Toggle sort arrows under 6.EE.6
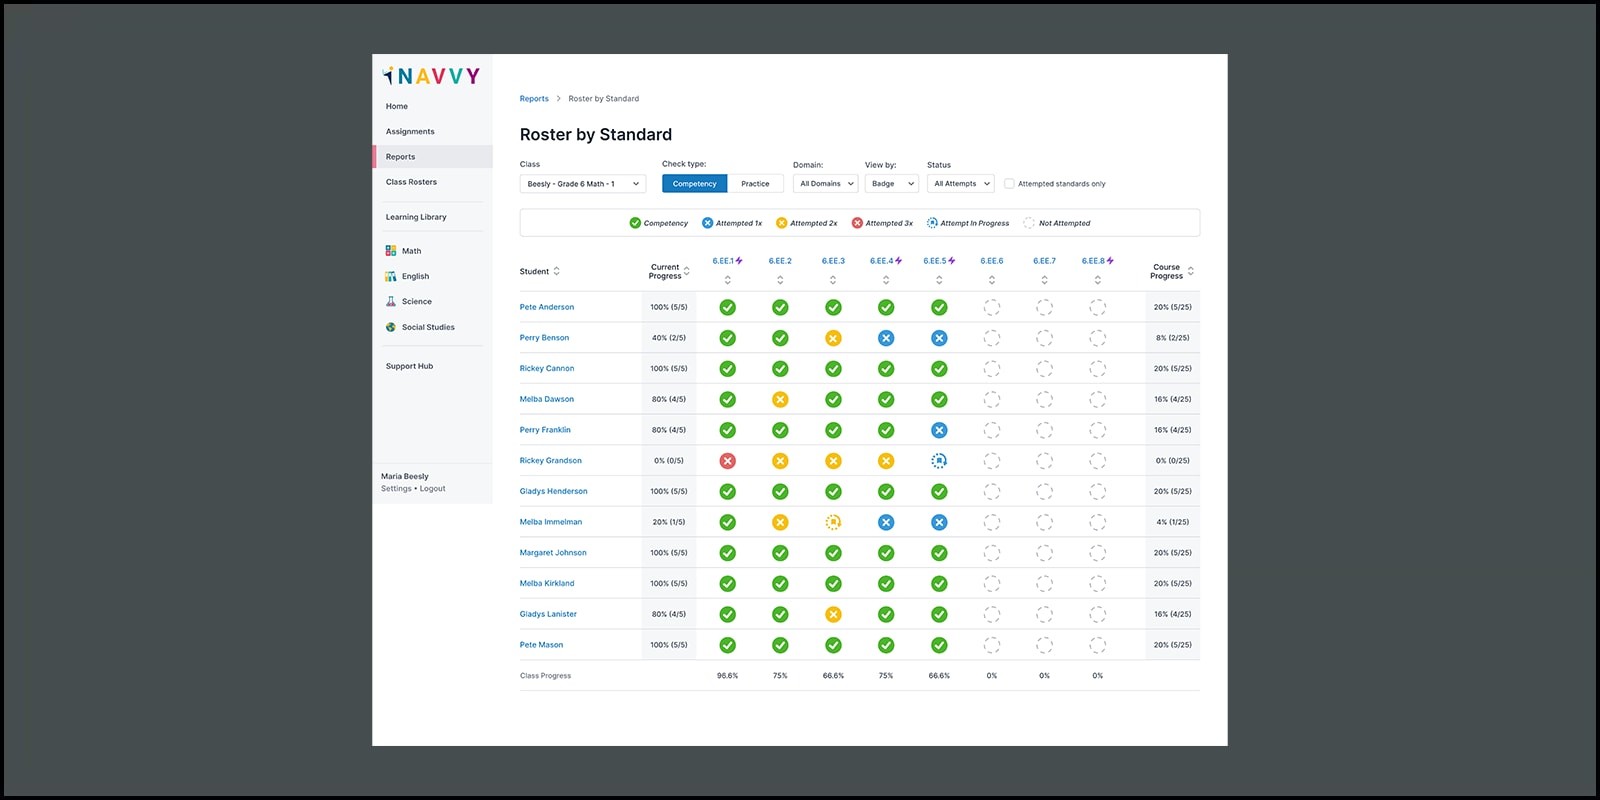Viewport: 1600px width, 800px height. [x=992, y=280]
